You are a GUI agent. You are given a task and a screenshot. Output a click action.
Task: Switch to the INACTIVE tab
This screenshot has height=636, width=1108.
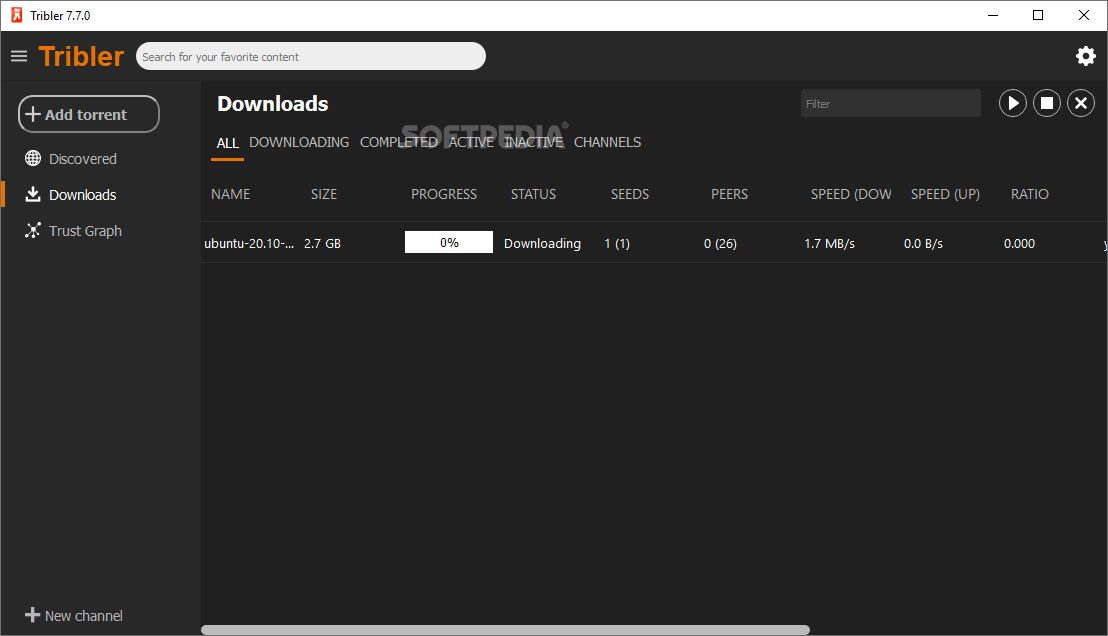tap(534, 142)
